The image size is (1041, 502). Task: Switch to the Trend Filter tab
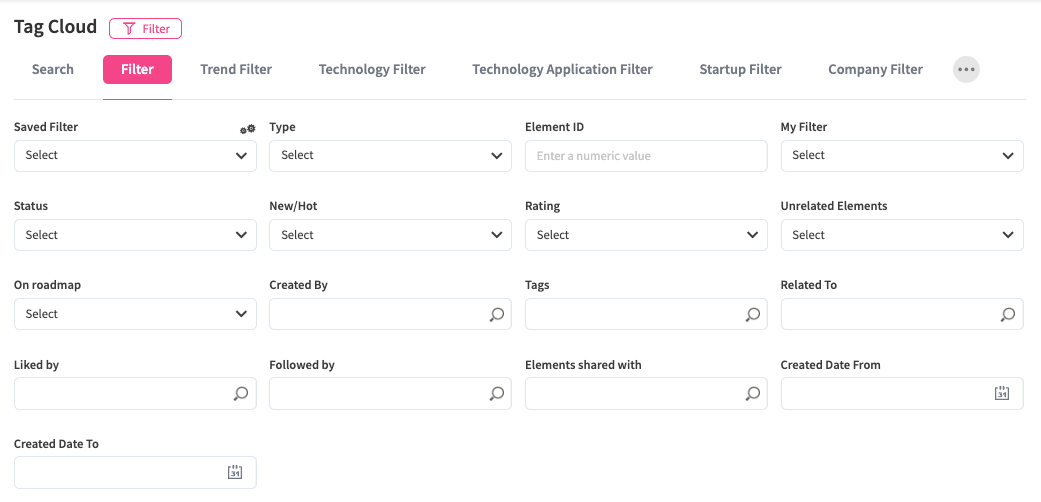coord(236,69)
